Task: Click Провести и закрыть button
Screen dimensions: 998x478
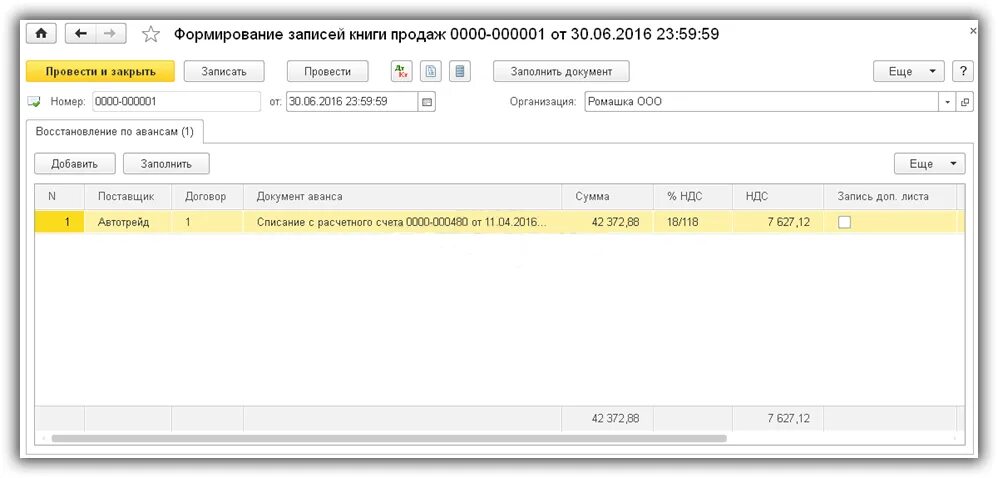Action: [101, 71]
